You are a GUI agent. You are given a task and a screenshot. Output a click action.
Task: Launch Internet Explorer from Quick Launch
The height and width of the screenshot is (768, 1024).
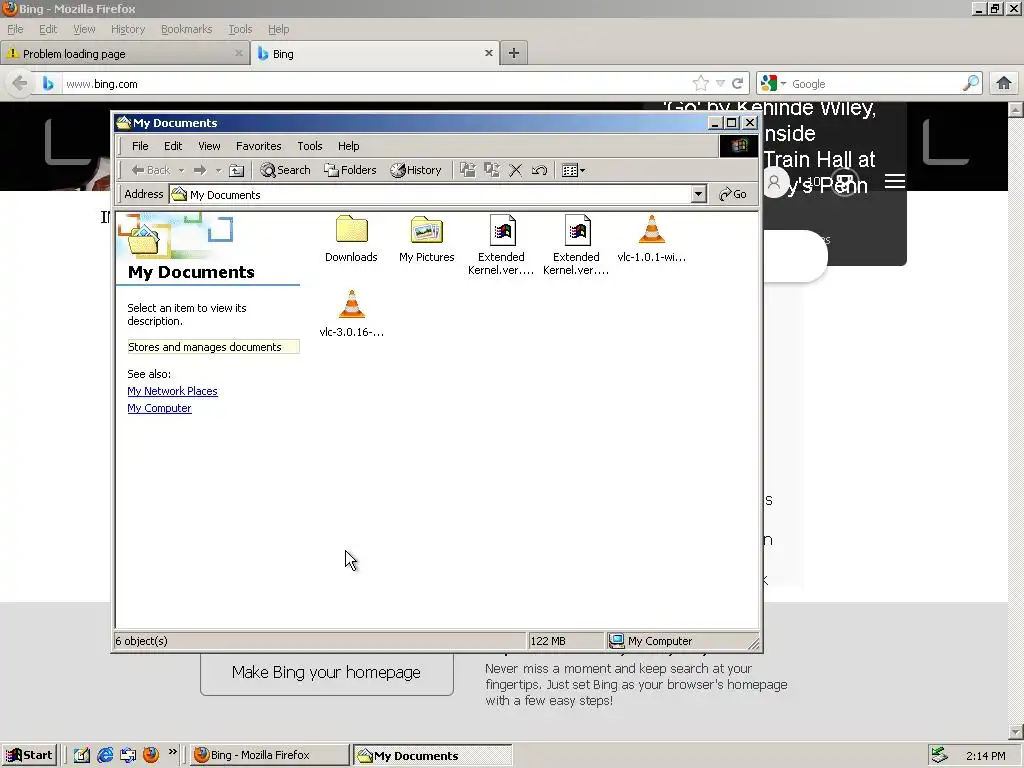pos(104,755)
